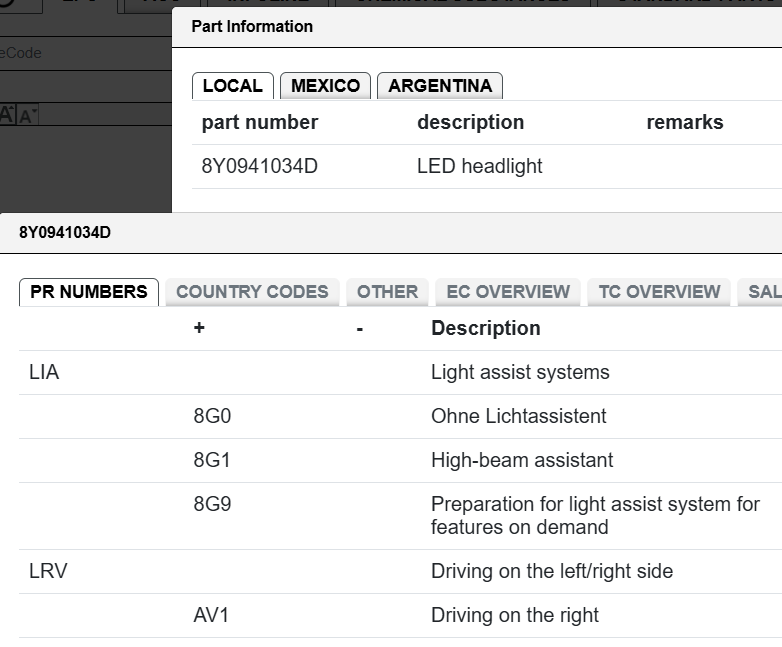Click the minus column header

(x=360, y=329)
